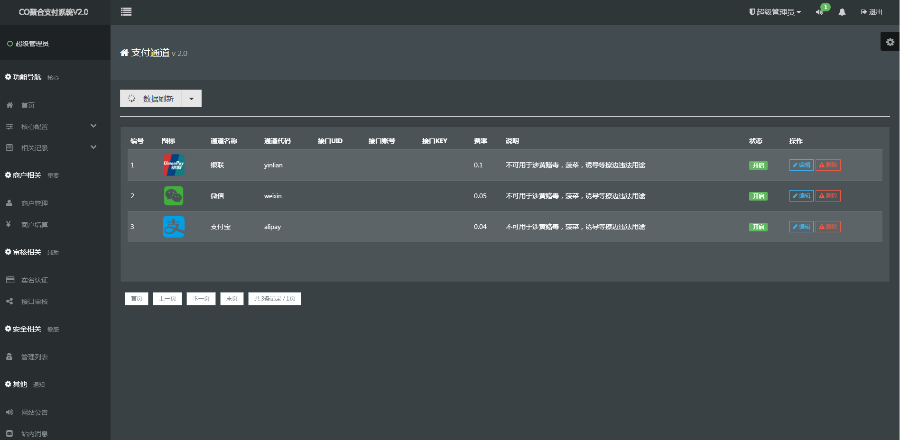Click the 超级管理员 online status in sidebar
The height and width of the screenshot is (440, 900).
28,44
